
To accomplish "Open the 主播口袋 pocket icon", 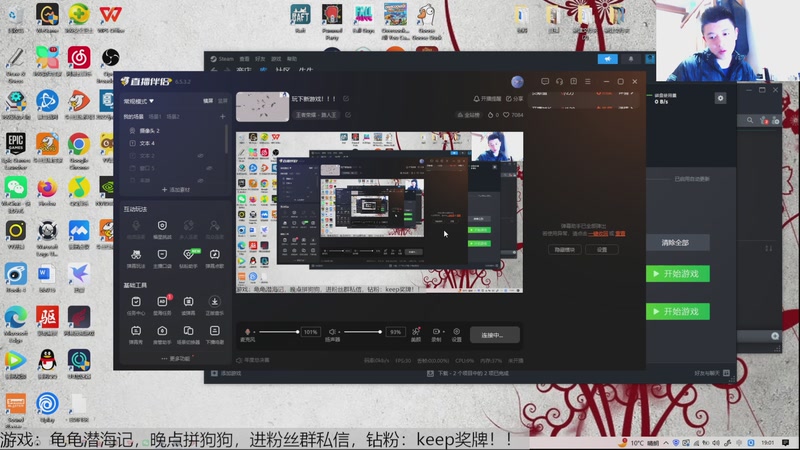I will 162,255.
